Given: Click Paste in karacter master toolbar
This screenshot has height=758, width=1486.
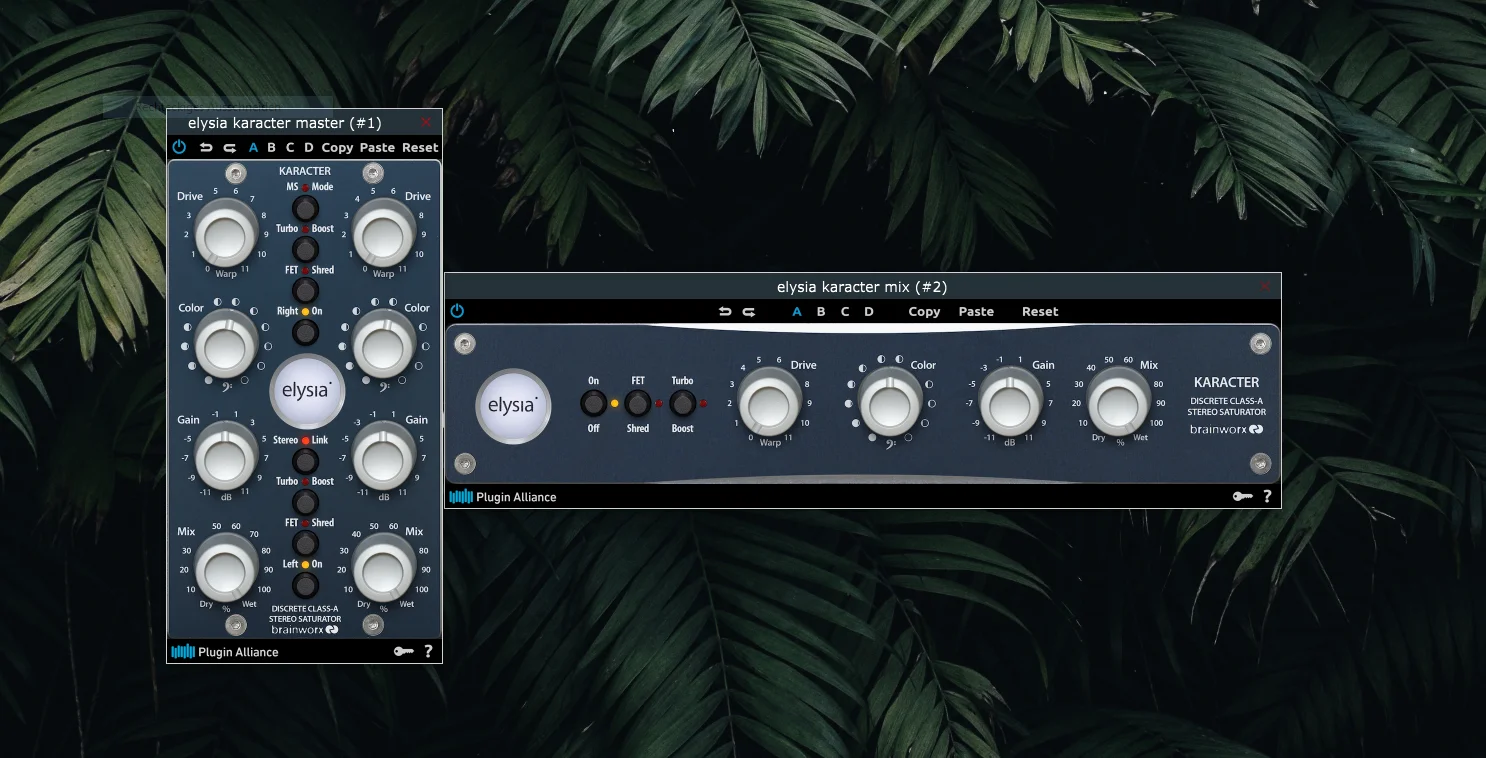Looking at the screenshot, I should point(377,147).
